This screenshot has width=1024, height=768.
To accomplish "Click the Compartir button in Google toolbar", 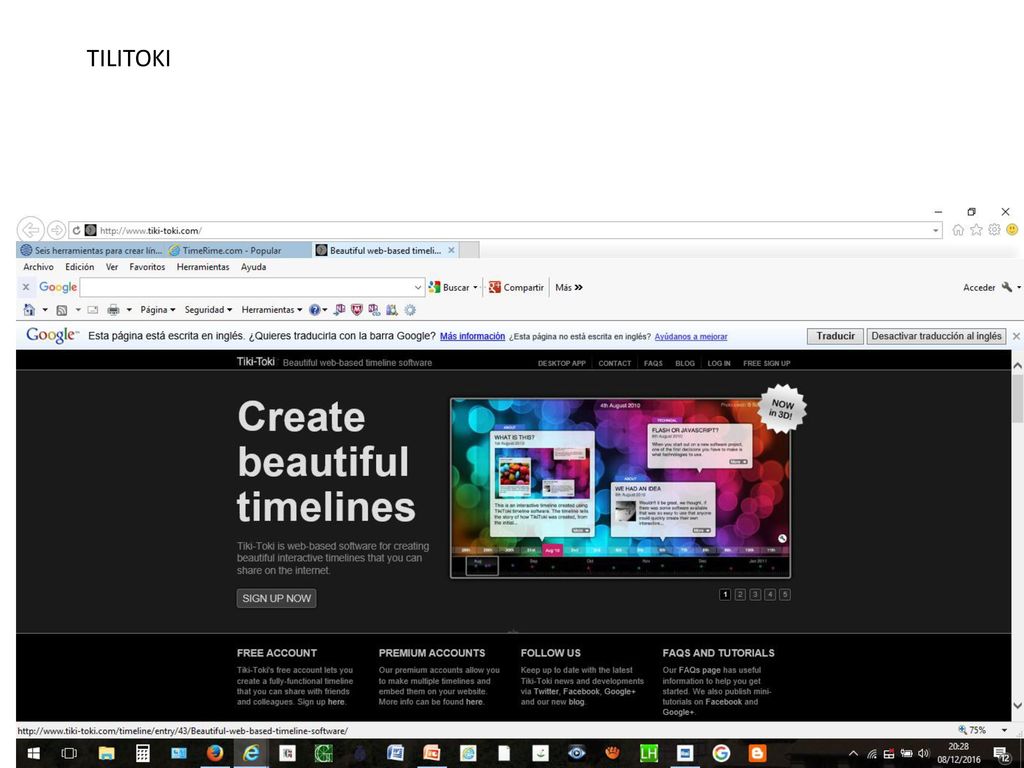I will tap(516, 287).
